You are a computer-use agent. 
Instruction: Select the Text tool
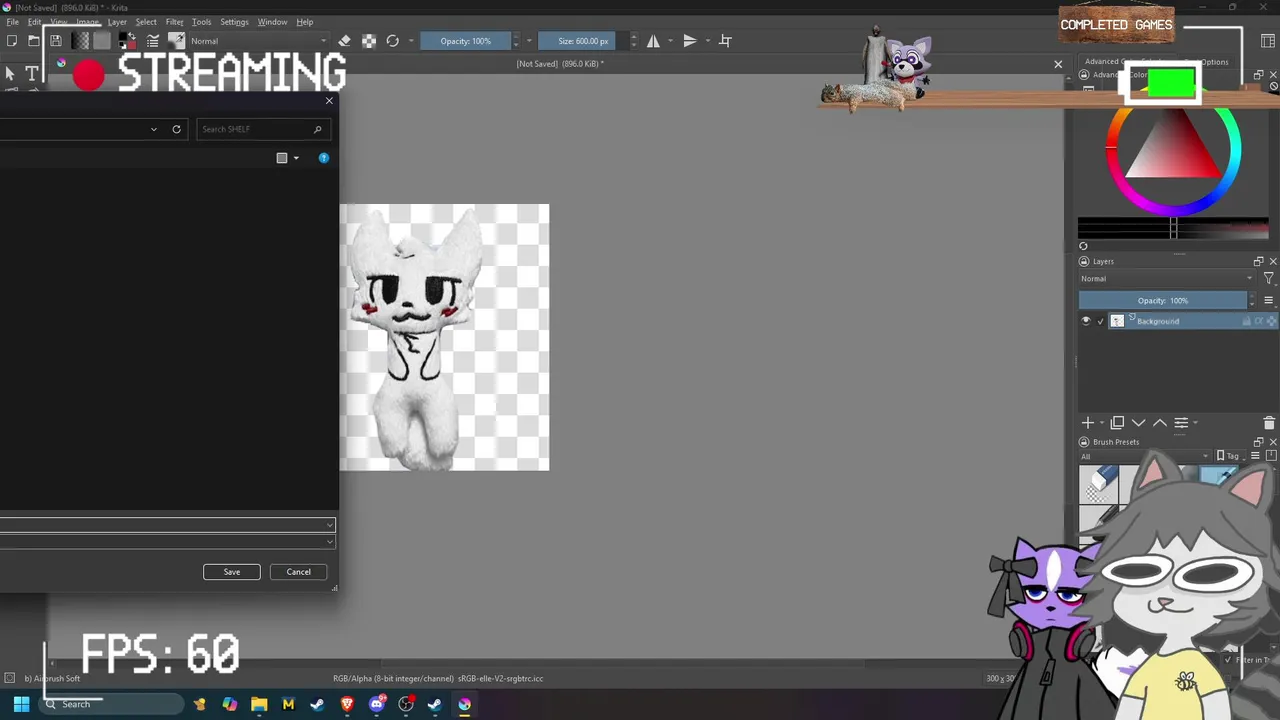tap(32, 73)
